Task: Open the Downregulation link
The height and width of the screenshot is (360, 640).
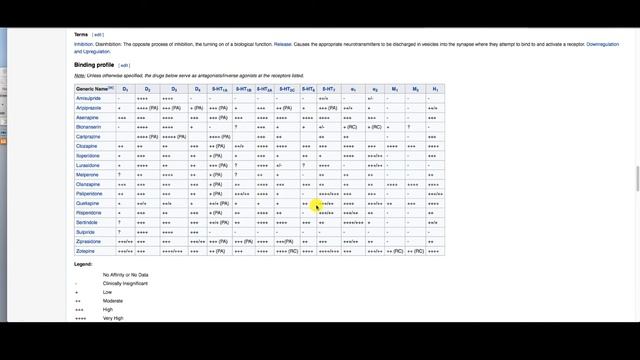Action: tap(602, 44)
